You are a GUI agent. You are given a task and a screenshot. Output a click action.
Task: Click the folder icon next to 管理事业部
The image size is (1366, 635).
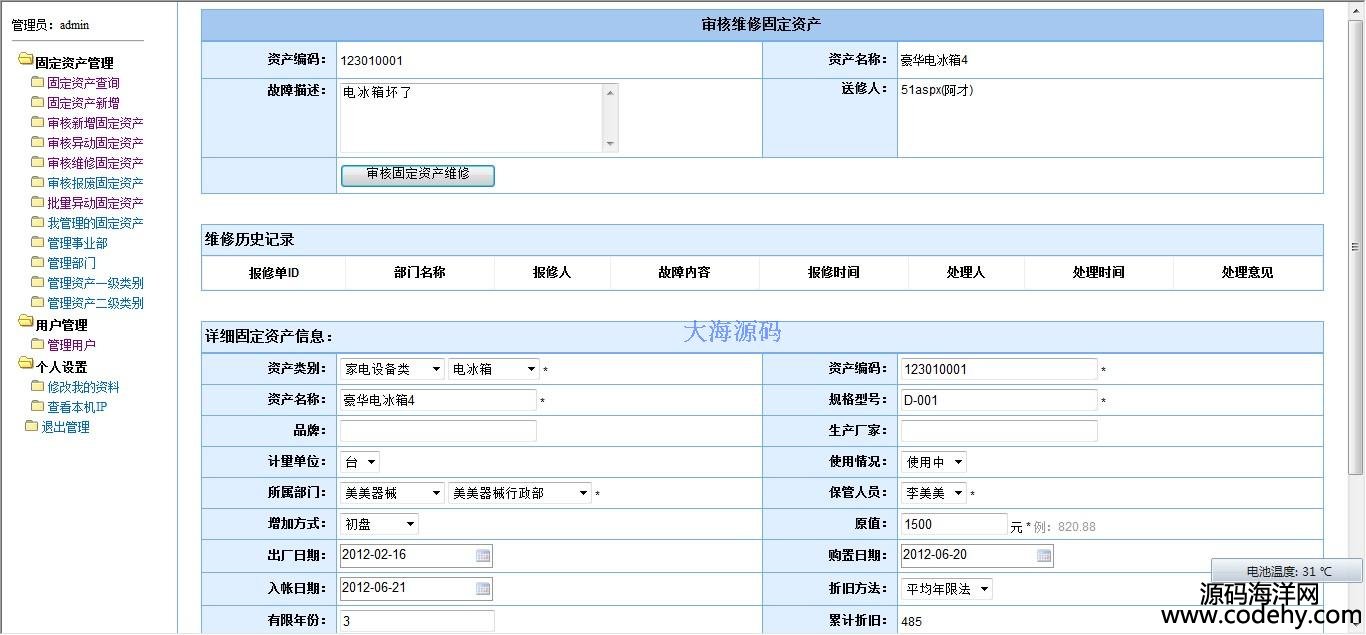pos(37,242)
